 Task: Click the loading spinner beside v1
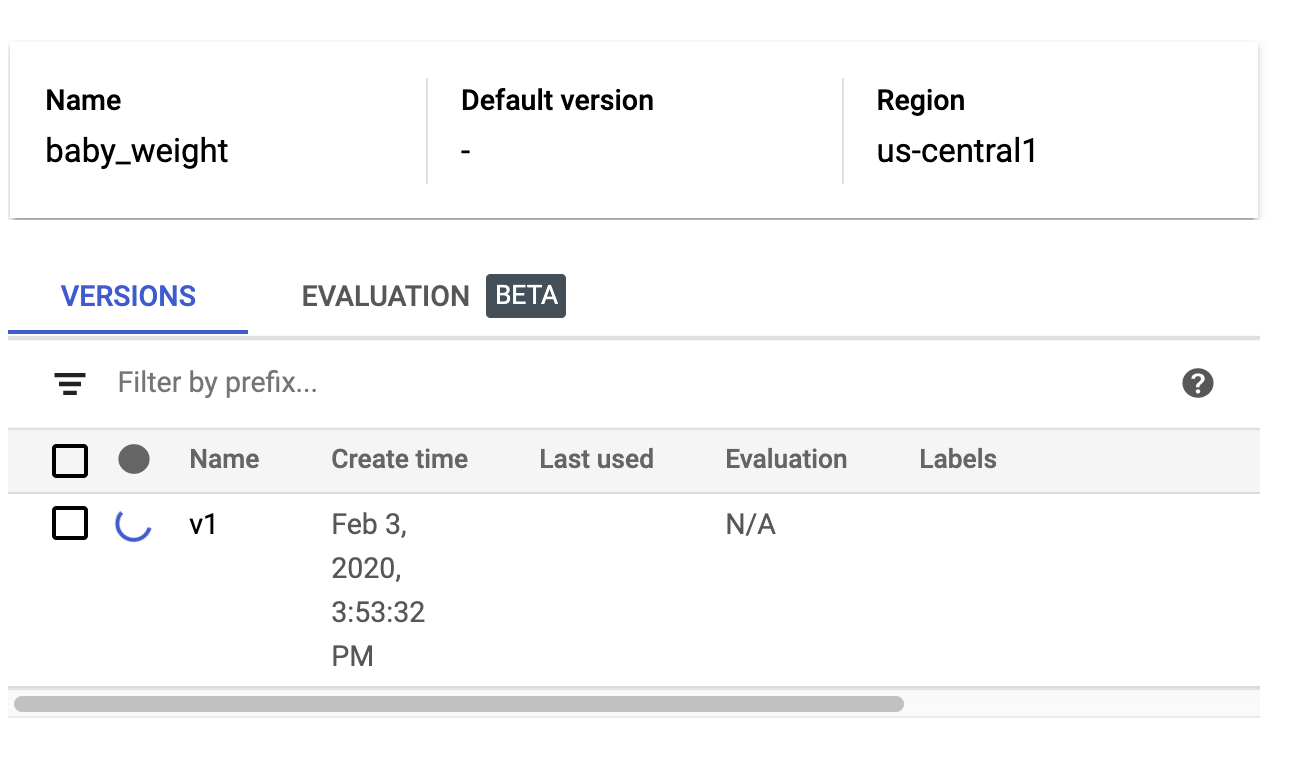[x=134, y=524]
